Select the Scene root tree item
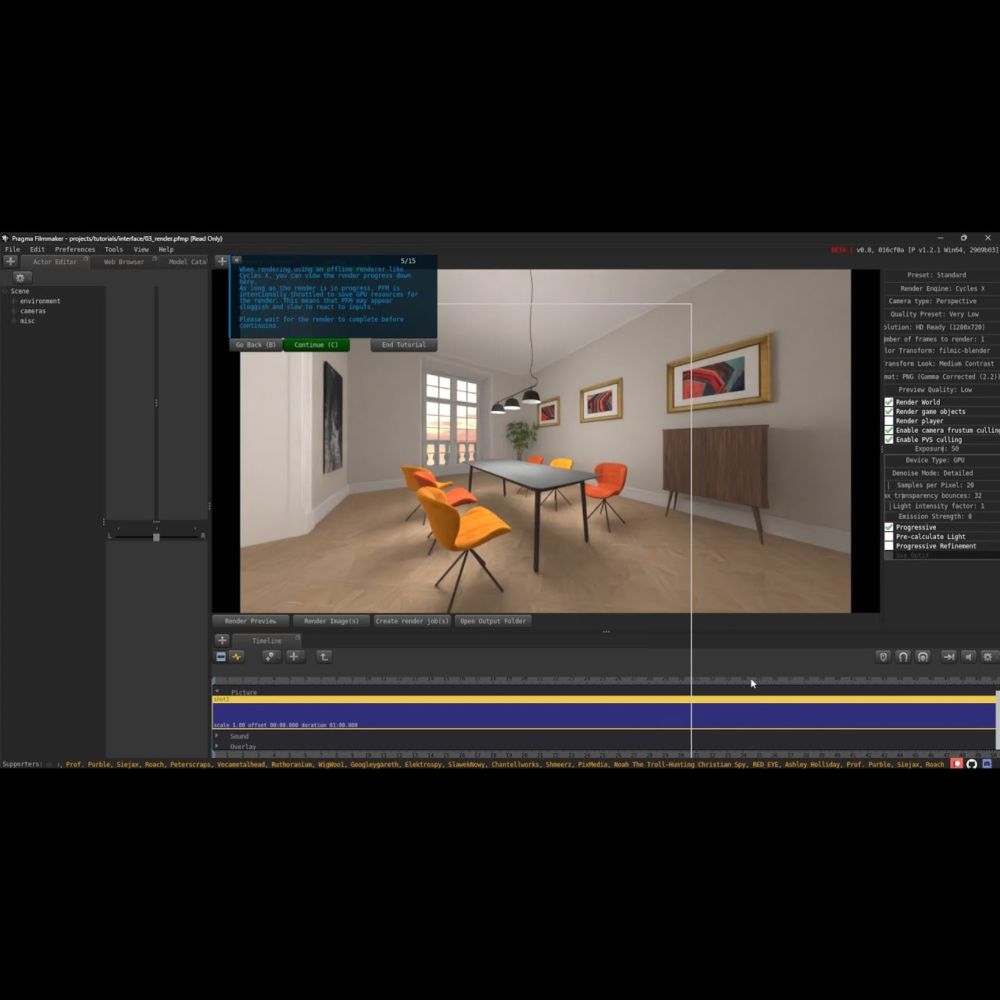The height and width of the screenshot is (1000, 1000). coord(20,291)
